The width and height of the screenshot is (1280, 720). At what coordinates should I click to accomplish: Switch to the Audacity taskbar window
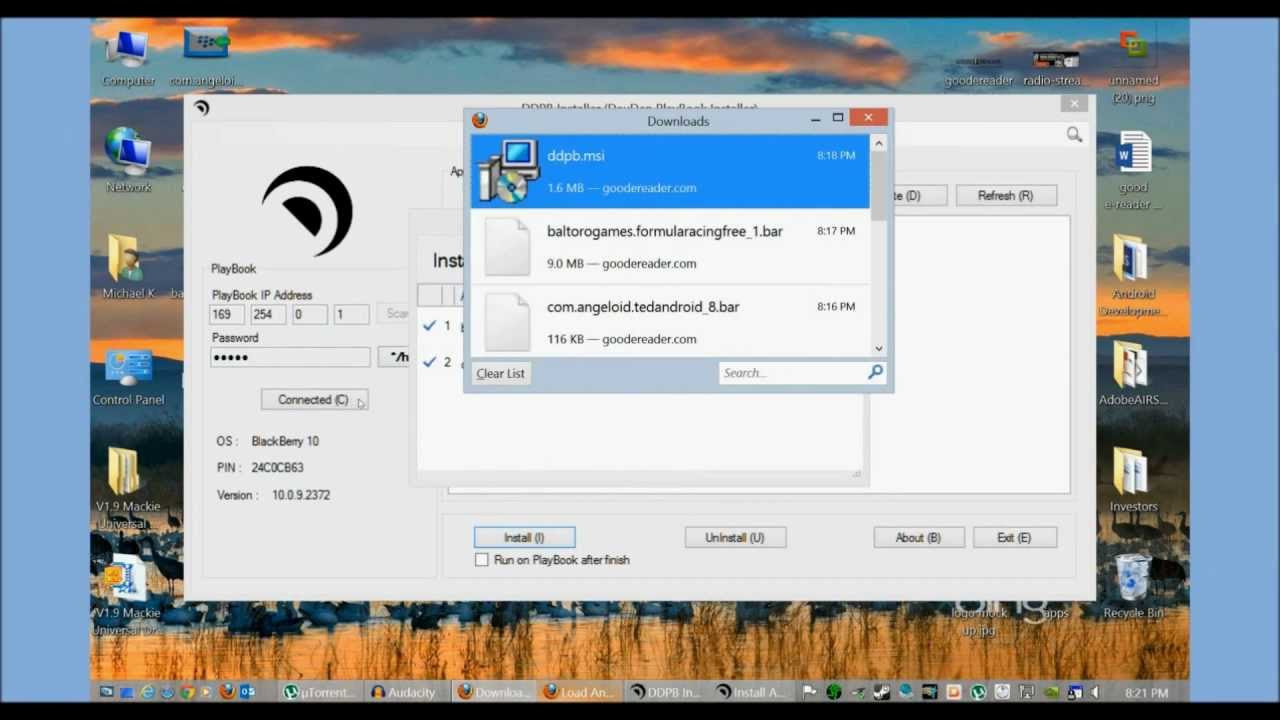405,691
